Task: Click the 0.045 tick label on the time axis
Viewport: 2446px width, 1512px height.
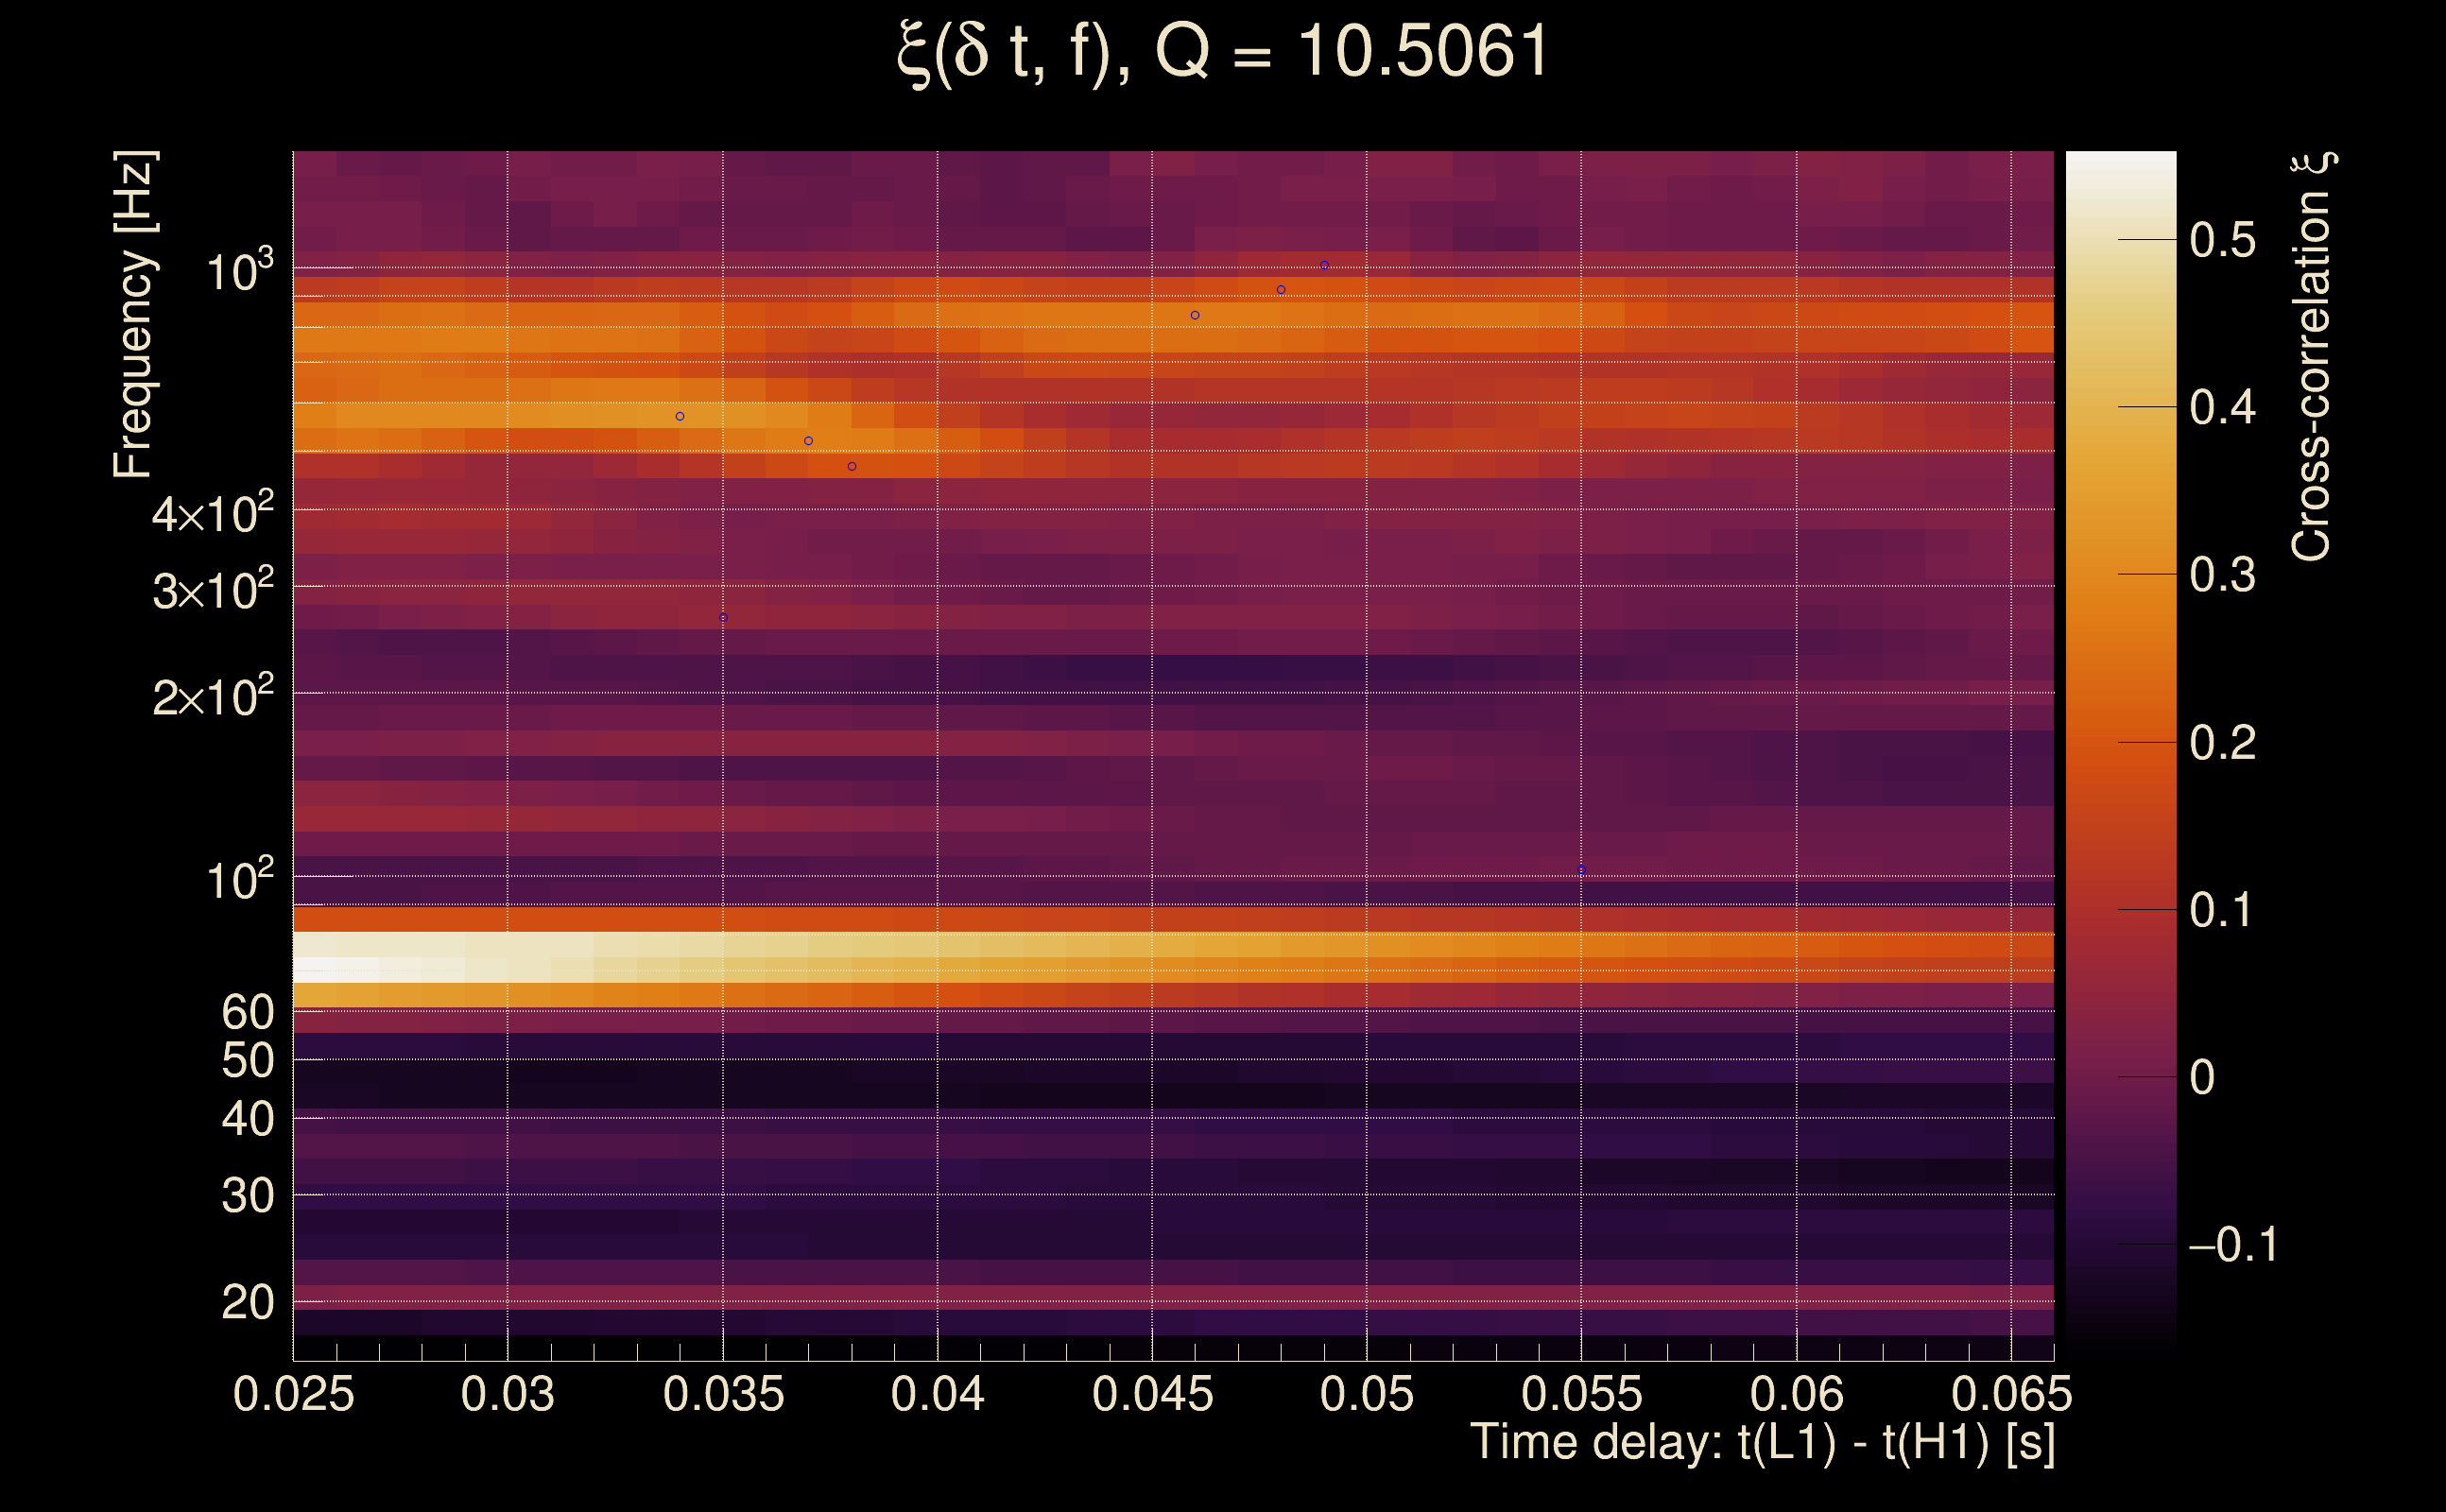Action: click(1152, 1394)
